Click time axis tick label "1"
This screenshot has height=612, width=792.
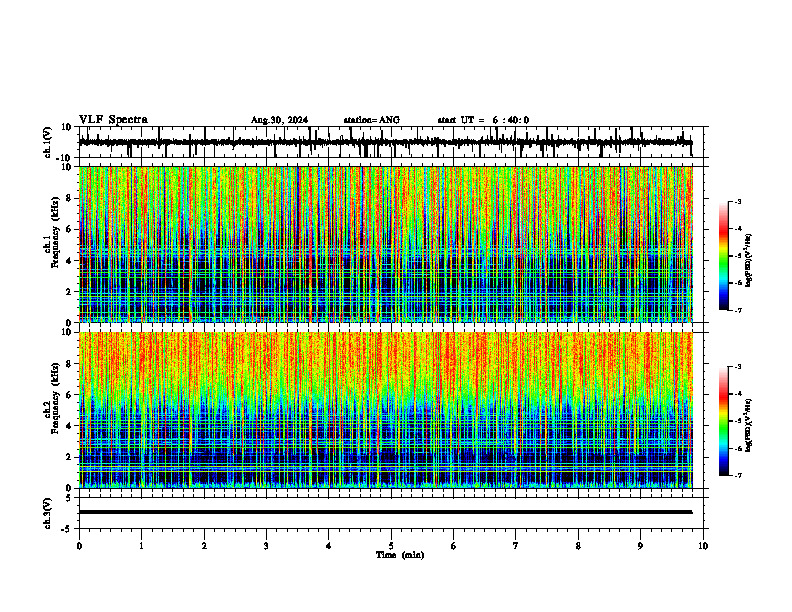click(x=141, y=546)
